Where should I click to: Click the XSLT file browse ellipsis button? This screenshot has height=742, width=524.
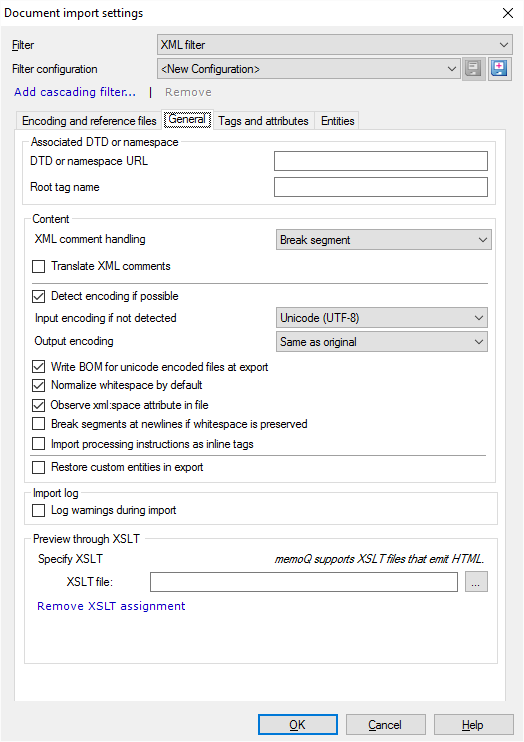coord(476,582)
